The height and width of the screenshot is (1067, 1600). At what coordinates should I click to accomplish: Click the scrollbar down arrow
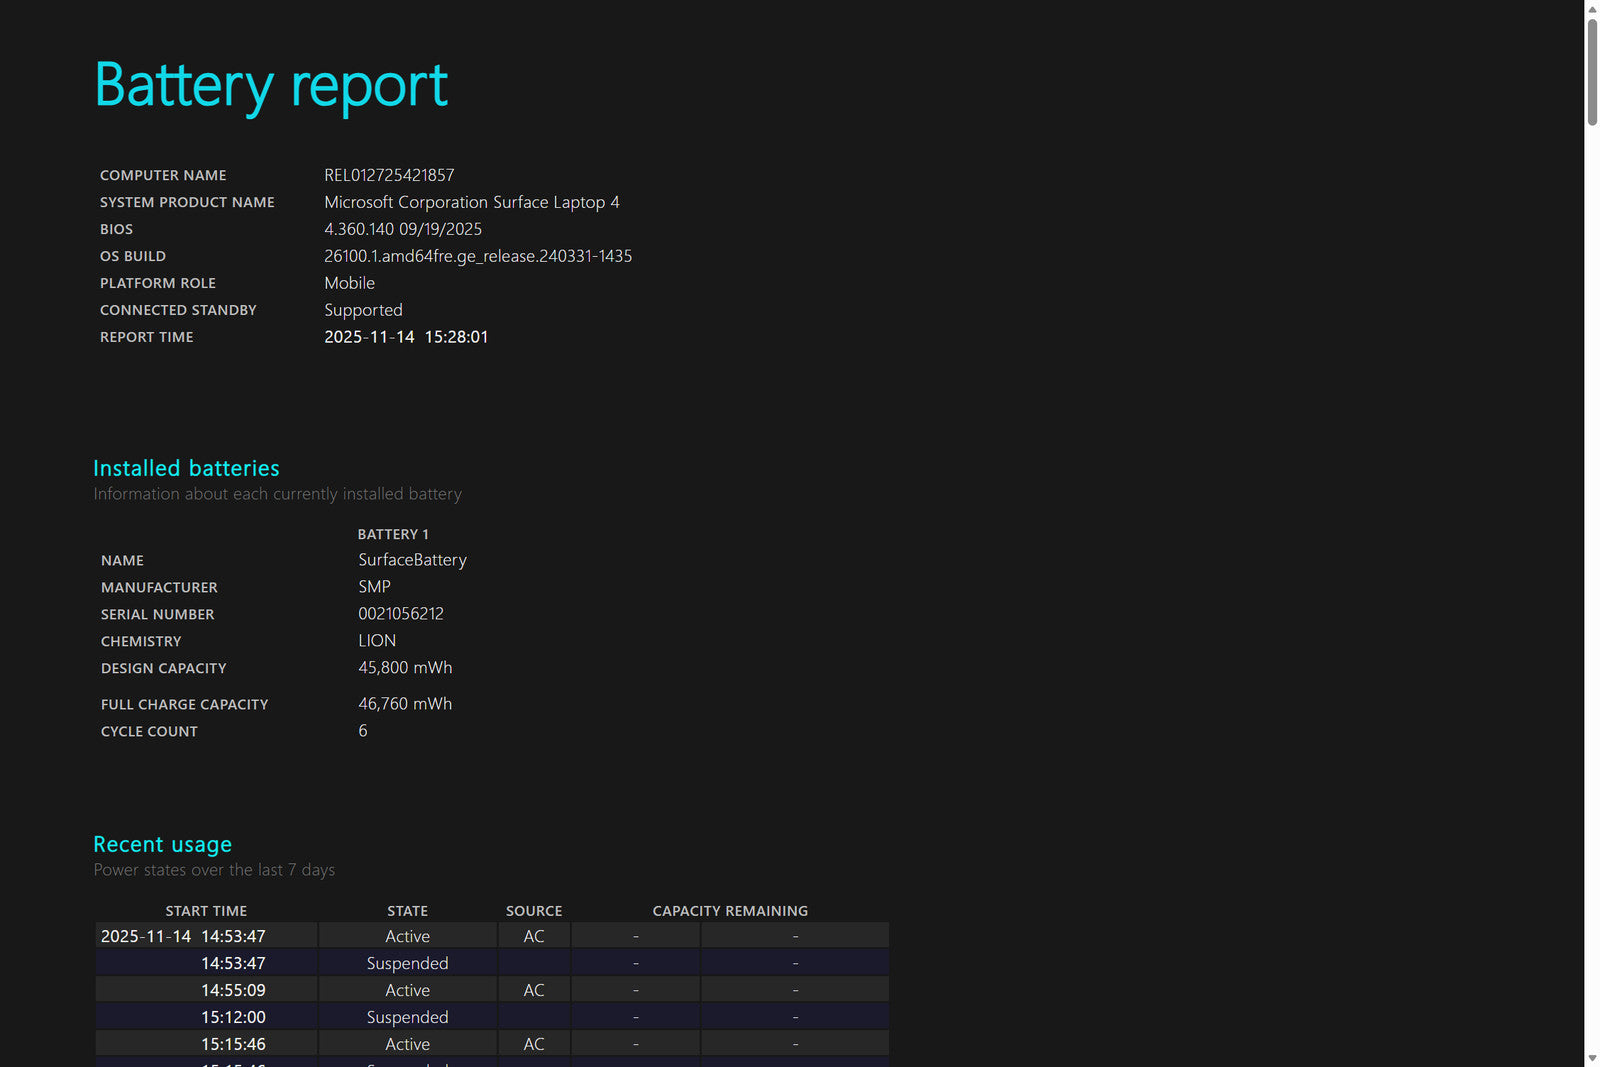pos(1592,1058)
